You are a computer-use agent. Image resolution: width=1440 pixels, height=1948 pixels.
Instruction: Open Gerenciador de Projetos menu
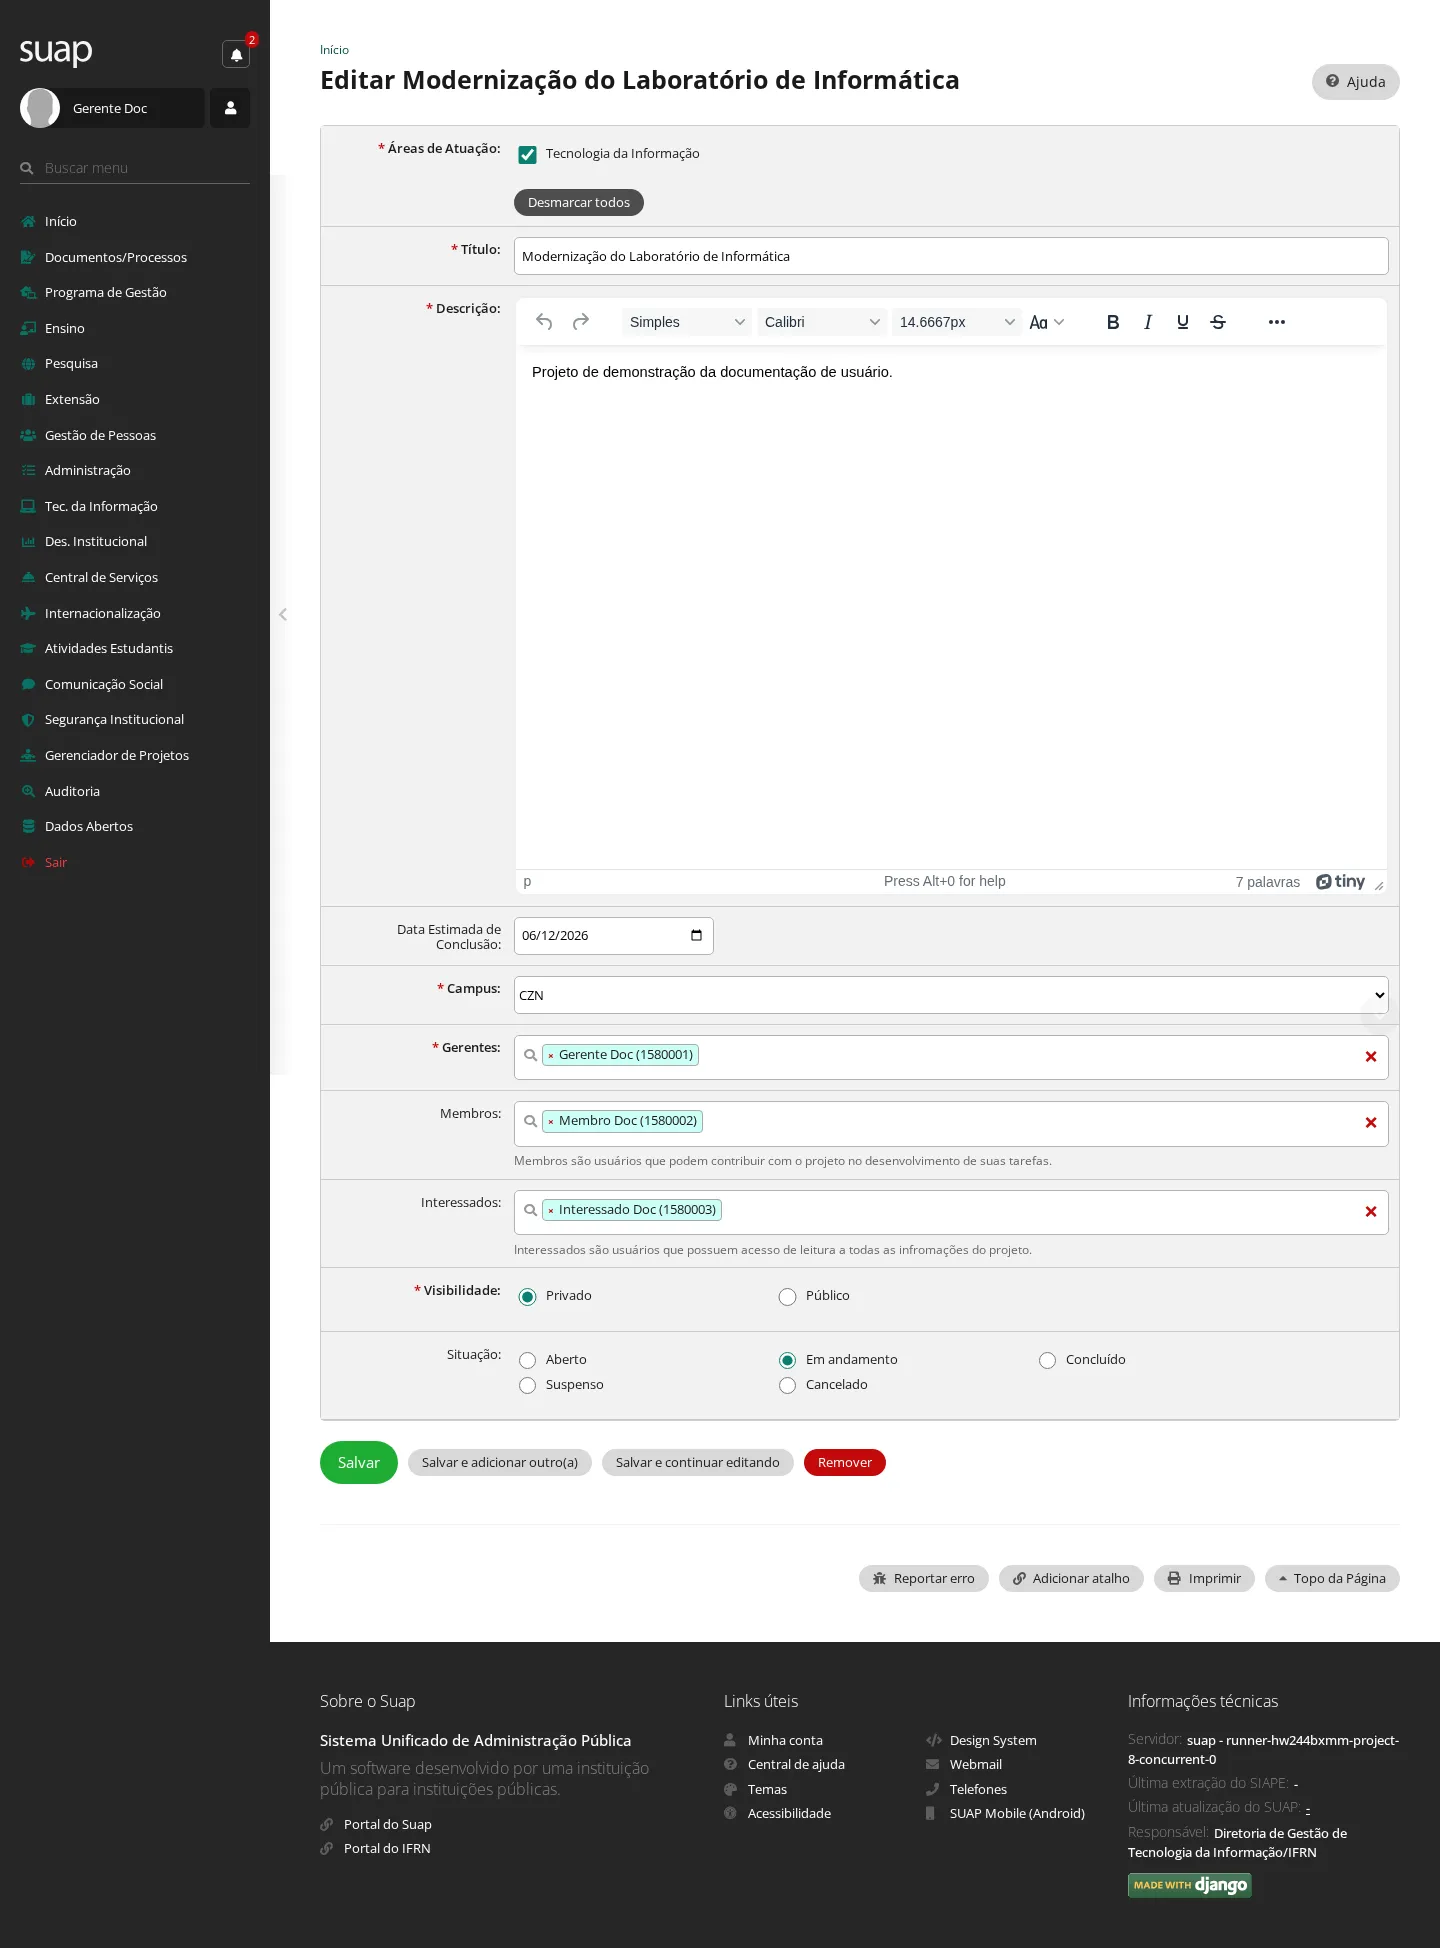point(117,755)
